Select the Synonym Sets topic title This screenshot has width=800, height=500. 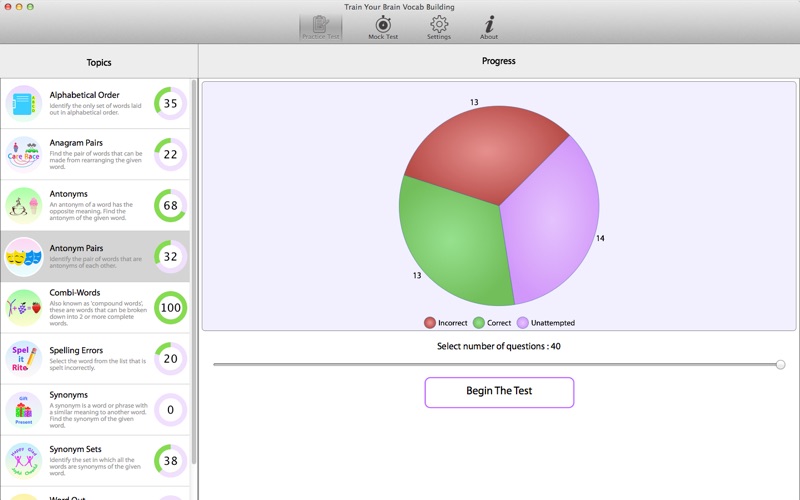point(75,449)
